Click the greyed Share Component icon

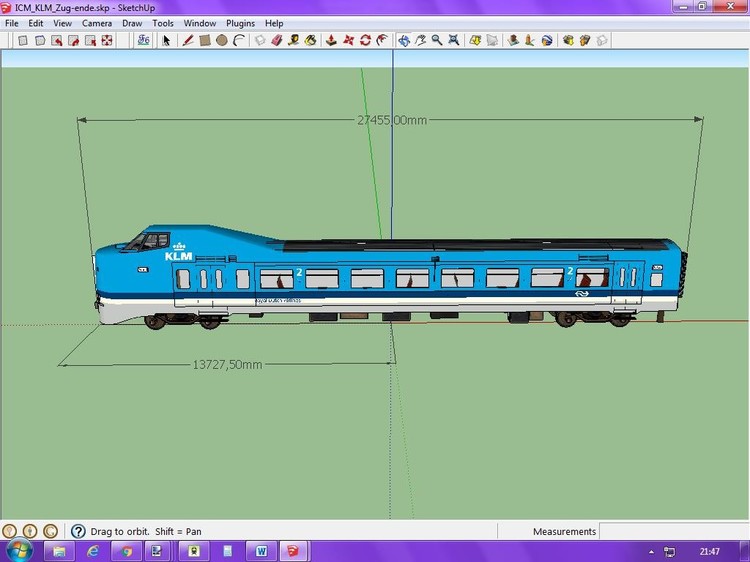coord(602,41)
